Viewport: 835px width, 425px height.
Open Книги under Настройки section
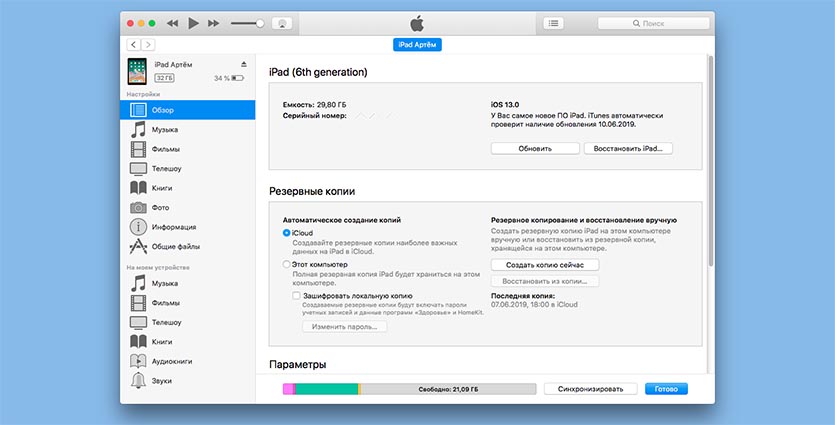tap(188, 188)
